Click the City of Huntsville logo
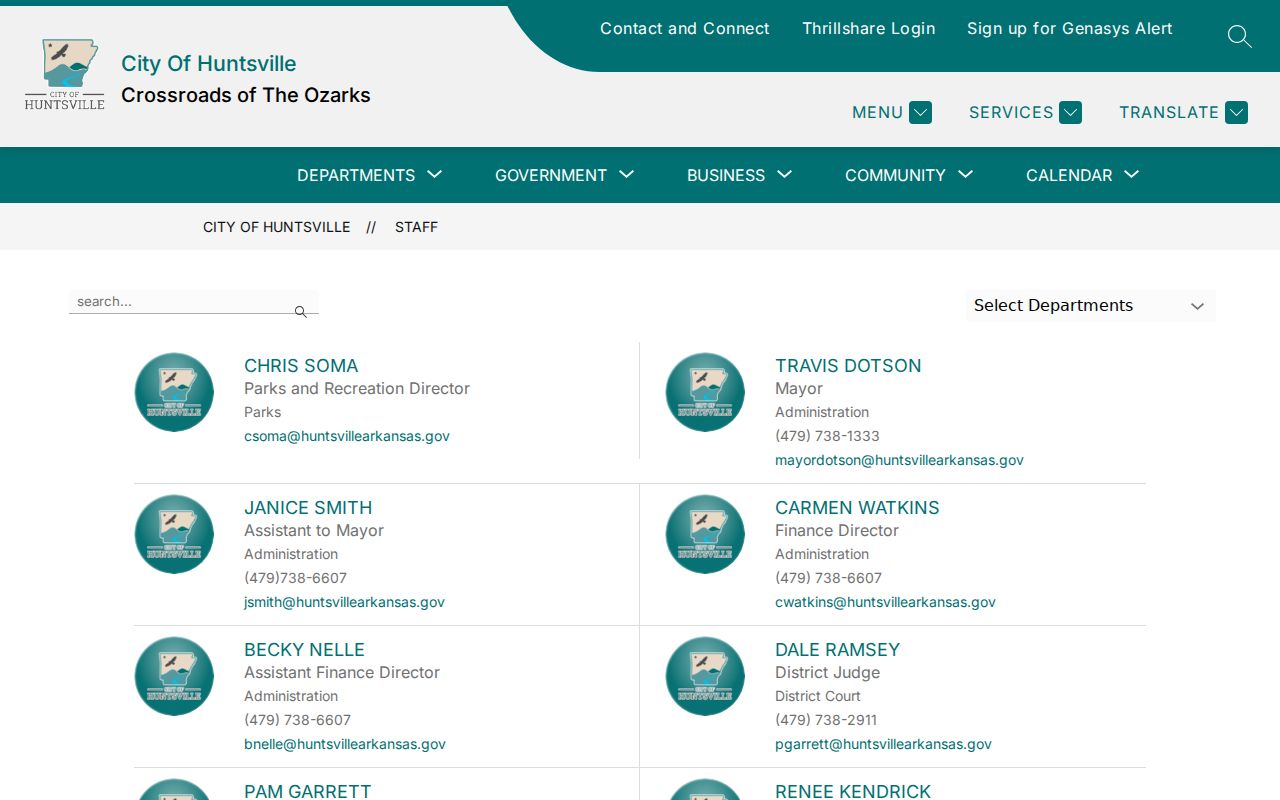This screenshot has width=1280, height=800. click(x=65, y=74)
